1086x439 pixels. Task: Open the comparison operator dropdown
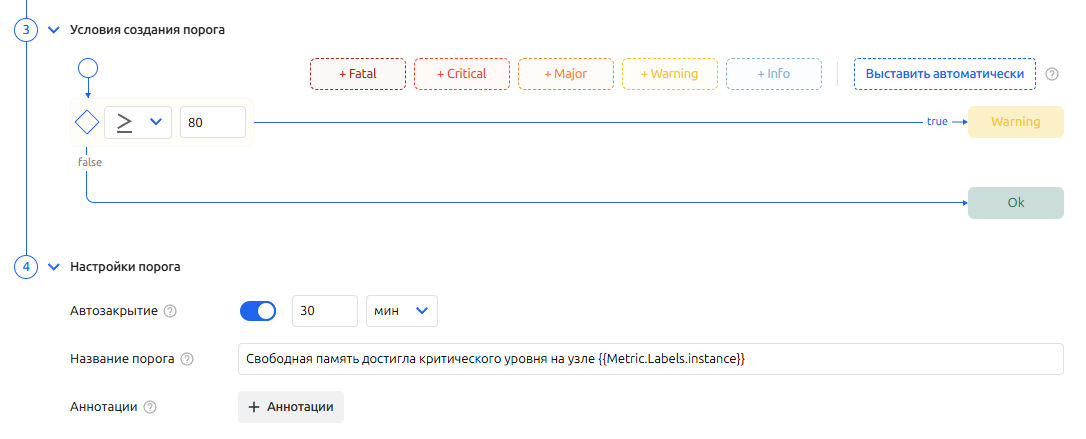(138, 122)
